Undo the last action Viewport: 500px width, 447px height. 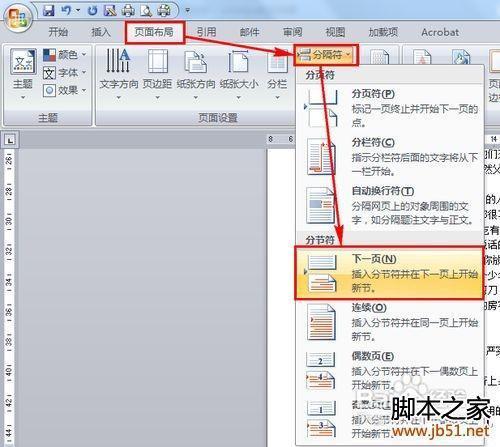tap(66, 11)
